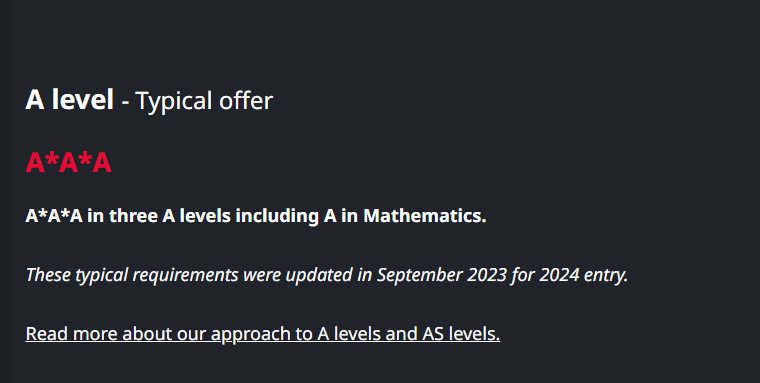Click 'Read more' at the link's start
Image resolution: width=760 pixels, height=383 pixels.
(x=70, y=334)
